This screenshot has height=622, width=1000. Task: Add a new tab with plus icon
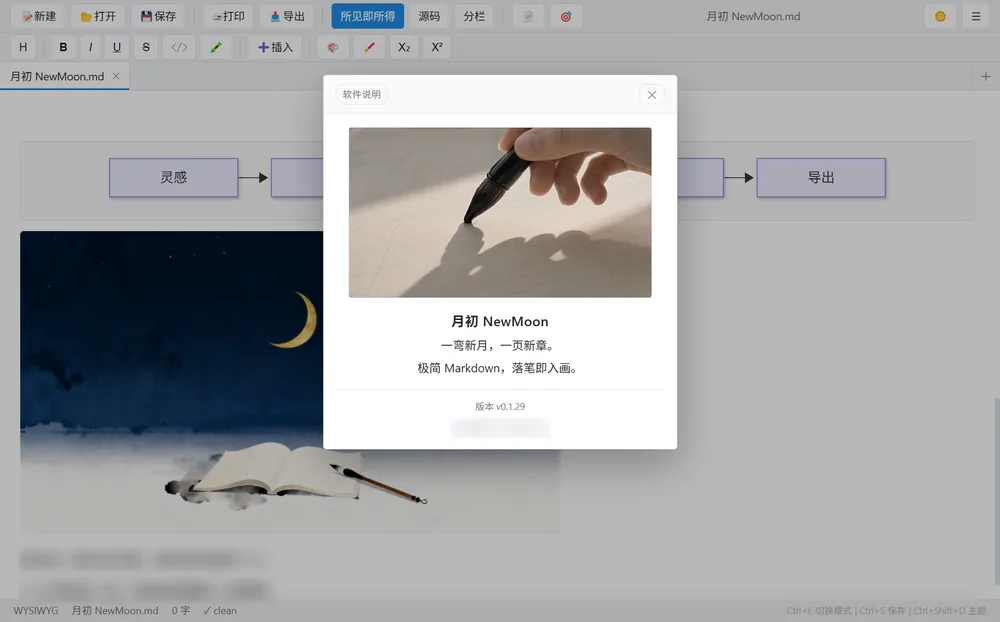point(985,77)
